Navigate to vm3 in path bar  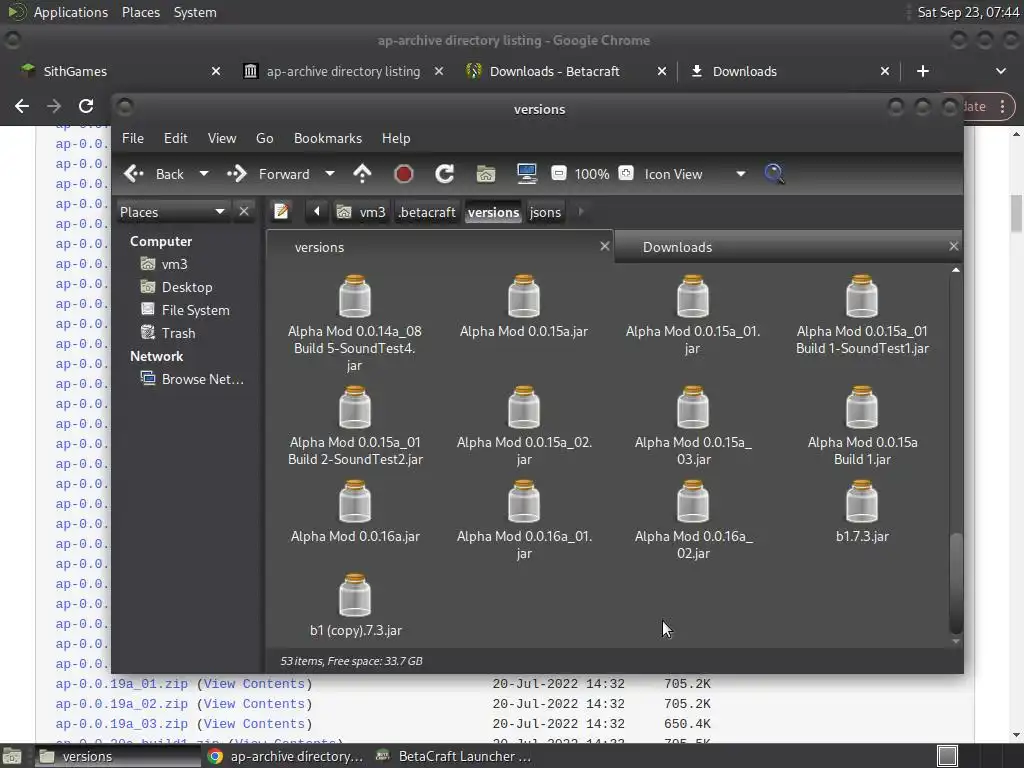[361, 212]
